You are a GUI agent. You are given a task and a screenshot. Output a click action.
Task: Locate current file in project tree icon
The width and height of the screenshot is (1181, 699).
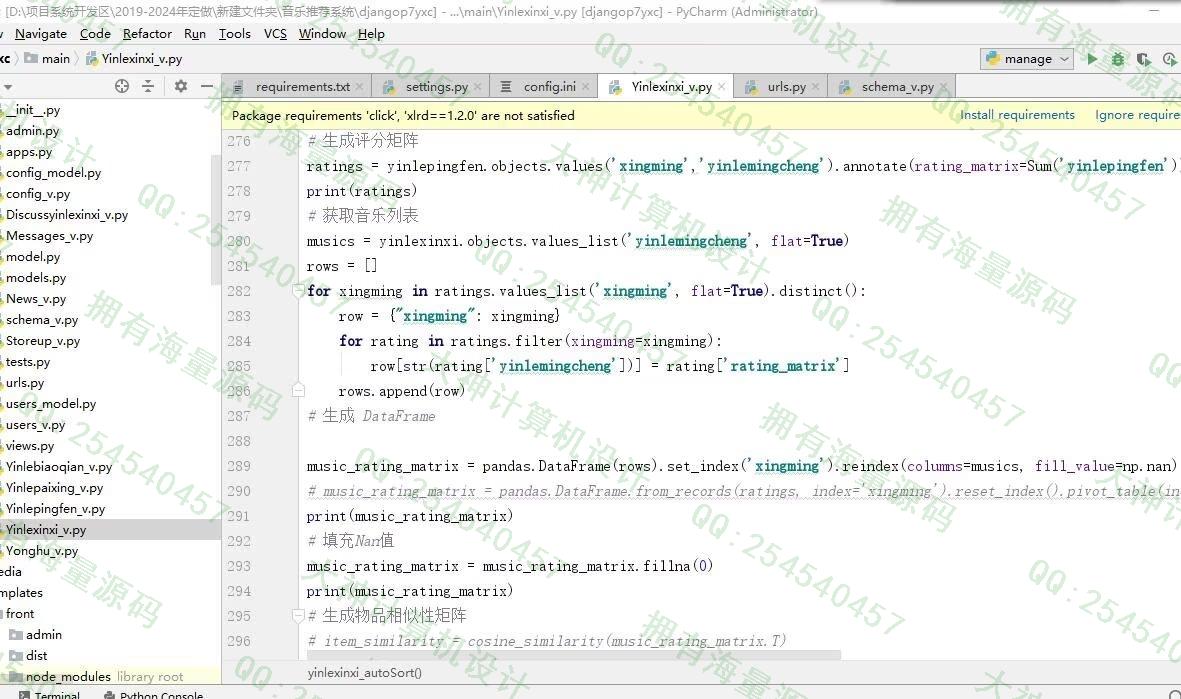pos(122,86)
